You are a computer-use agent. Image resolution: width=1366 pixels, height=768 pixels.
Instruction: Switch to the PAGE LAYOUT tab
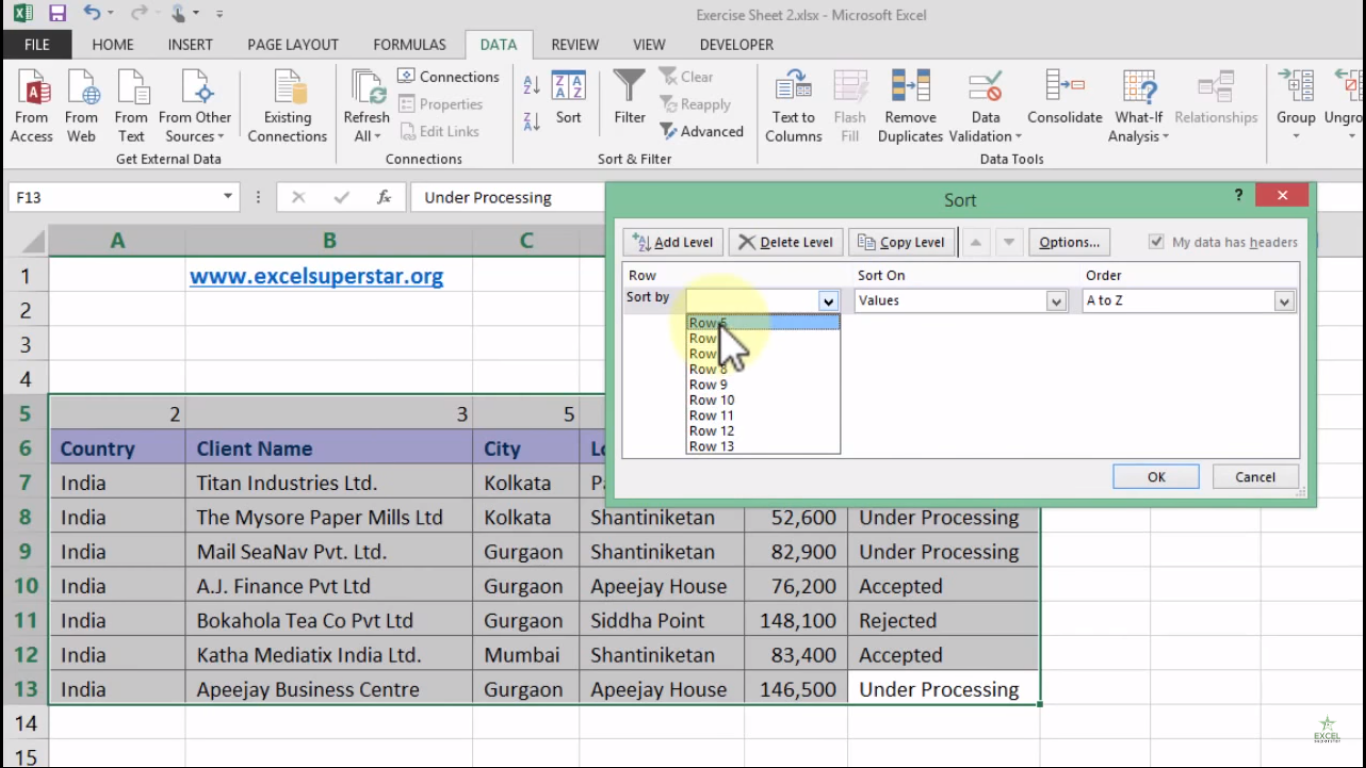[x=293, y=44]
